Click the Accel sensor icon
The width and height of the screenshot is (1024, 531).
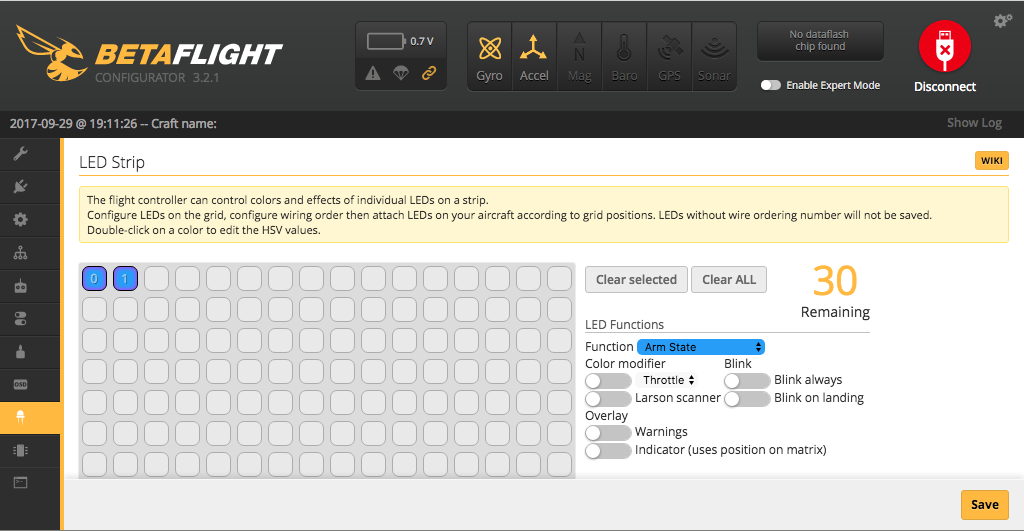(534, 57)
